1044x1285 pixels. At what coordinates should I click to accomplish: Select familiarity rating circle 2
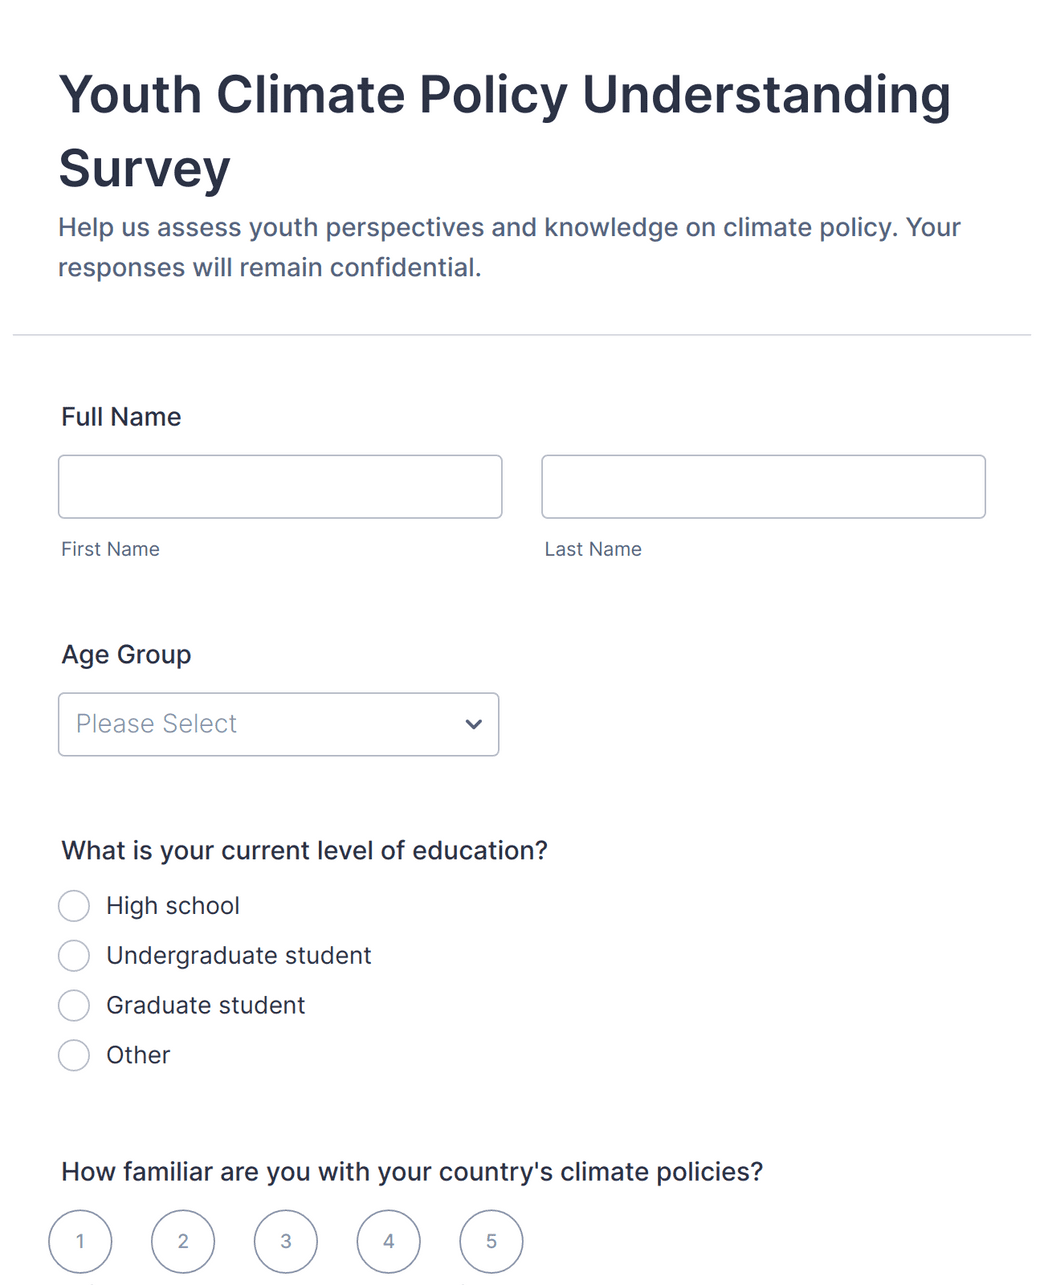[x=183, y=1241]
